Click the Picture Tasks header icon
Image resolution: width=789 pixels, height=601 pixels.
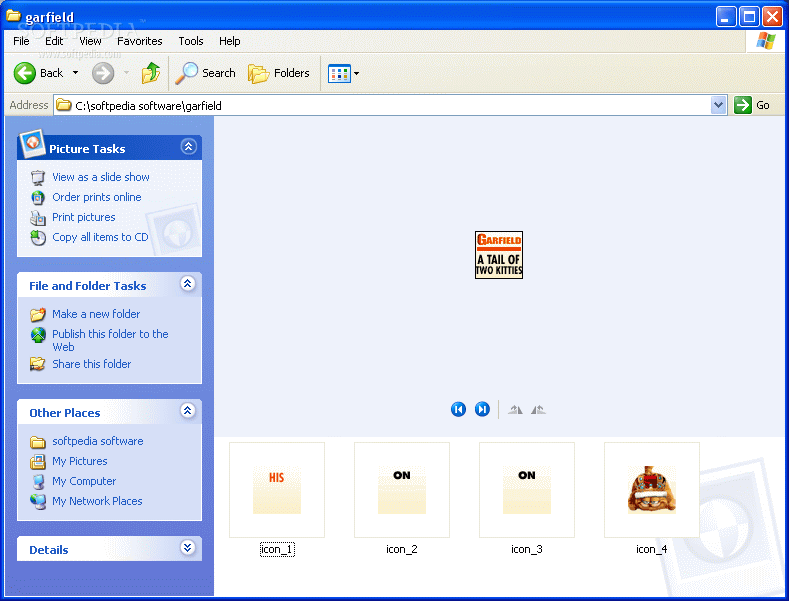pyautogui.click(x=32, y=144)
